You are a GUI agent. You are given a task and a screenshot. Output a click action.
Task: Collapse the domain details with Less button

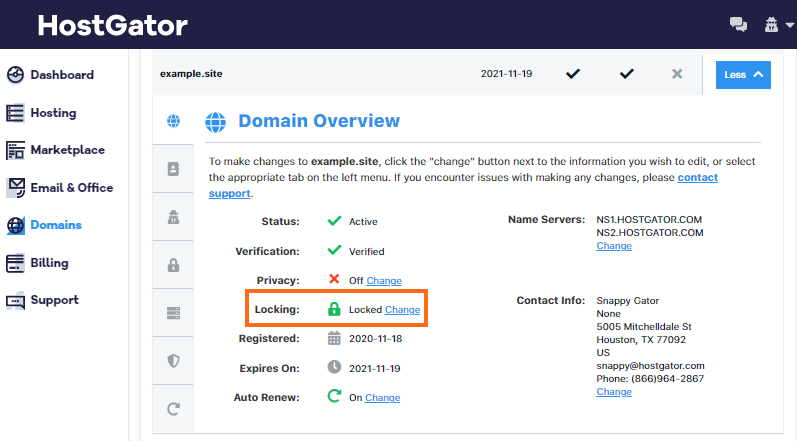tap(743, 75)
